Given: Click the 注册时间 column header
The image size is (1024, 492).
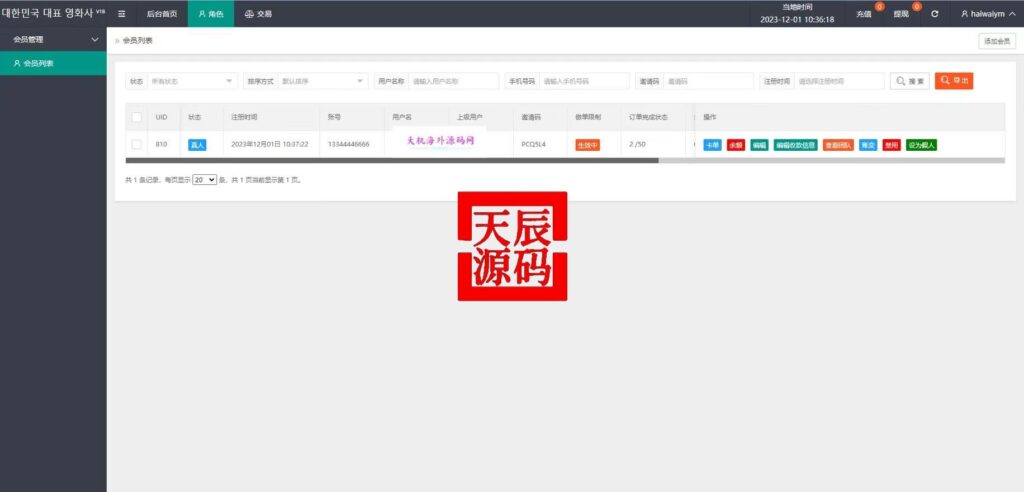Looking at the screenshot, I should point(244,117).
